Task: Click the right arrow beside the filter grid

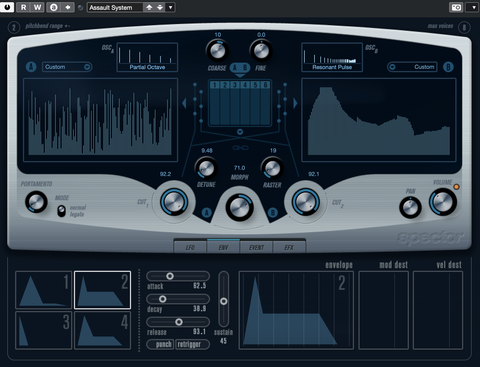Action: [295, 103]
